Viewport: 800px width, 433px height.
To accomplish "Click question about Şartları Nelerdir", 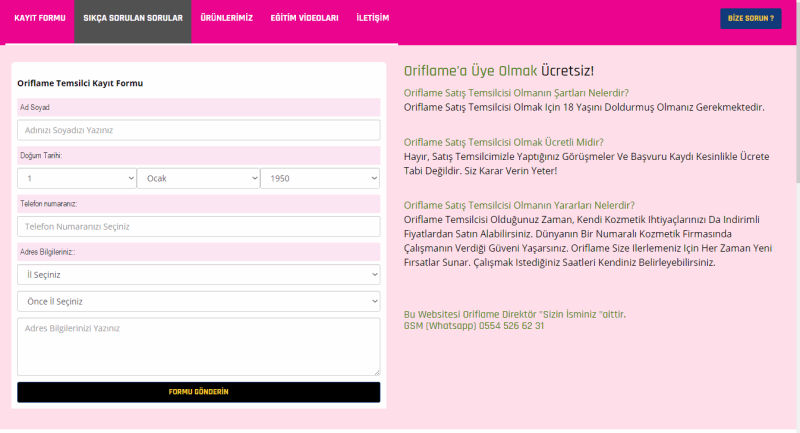I will 516,93.
